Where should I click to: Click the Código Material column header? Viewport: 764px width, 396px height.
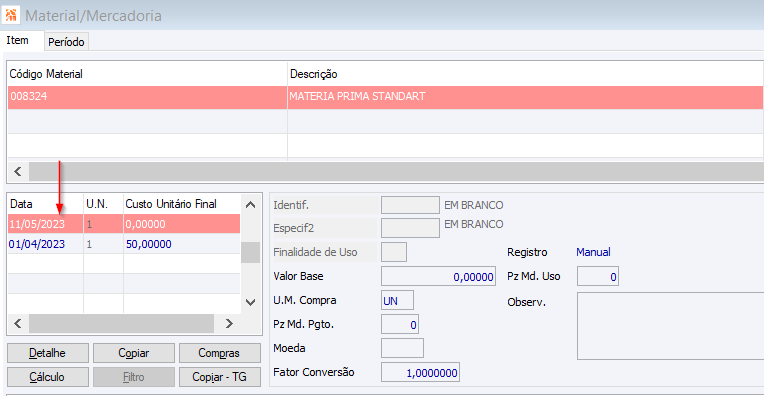pos(147,74)
